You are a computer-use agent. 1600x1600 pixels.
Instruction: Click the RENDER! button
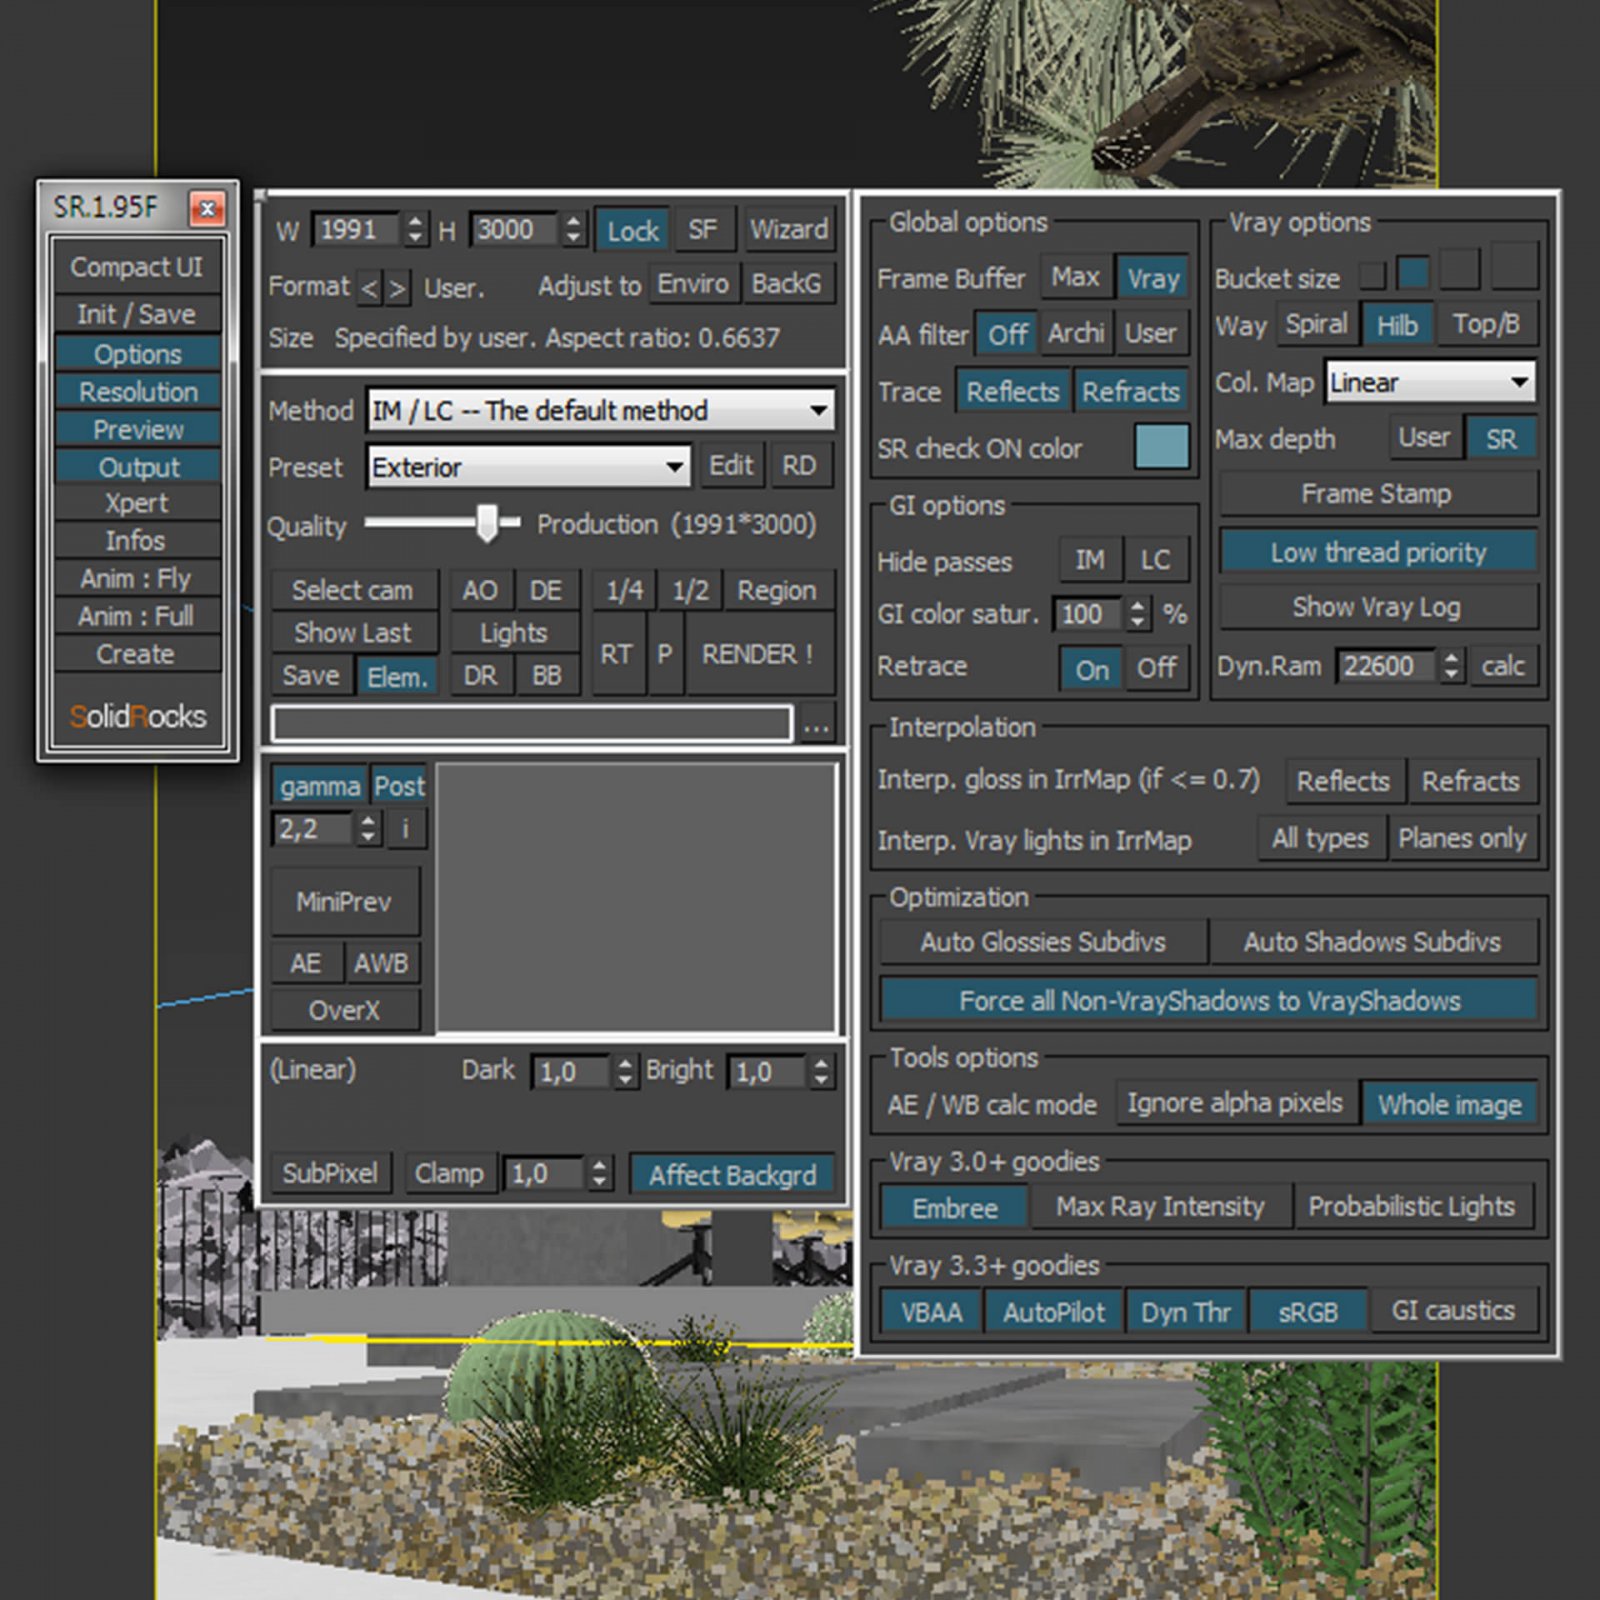[x=759, y=654]
